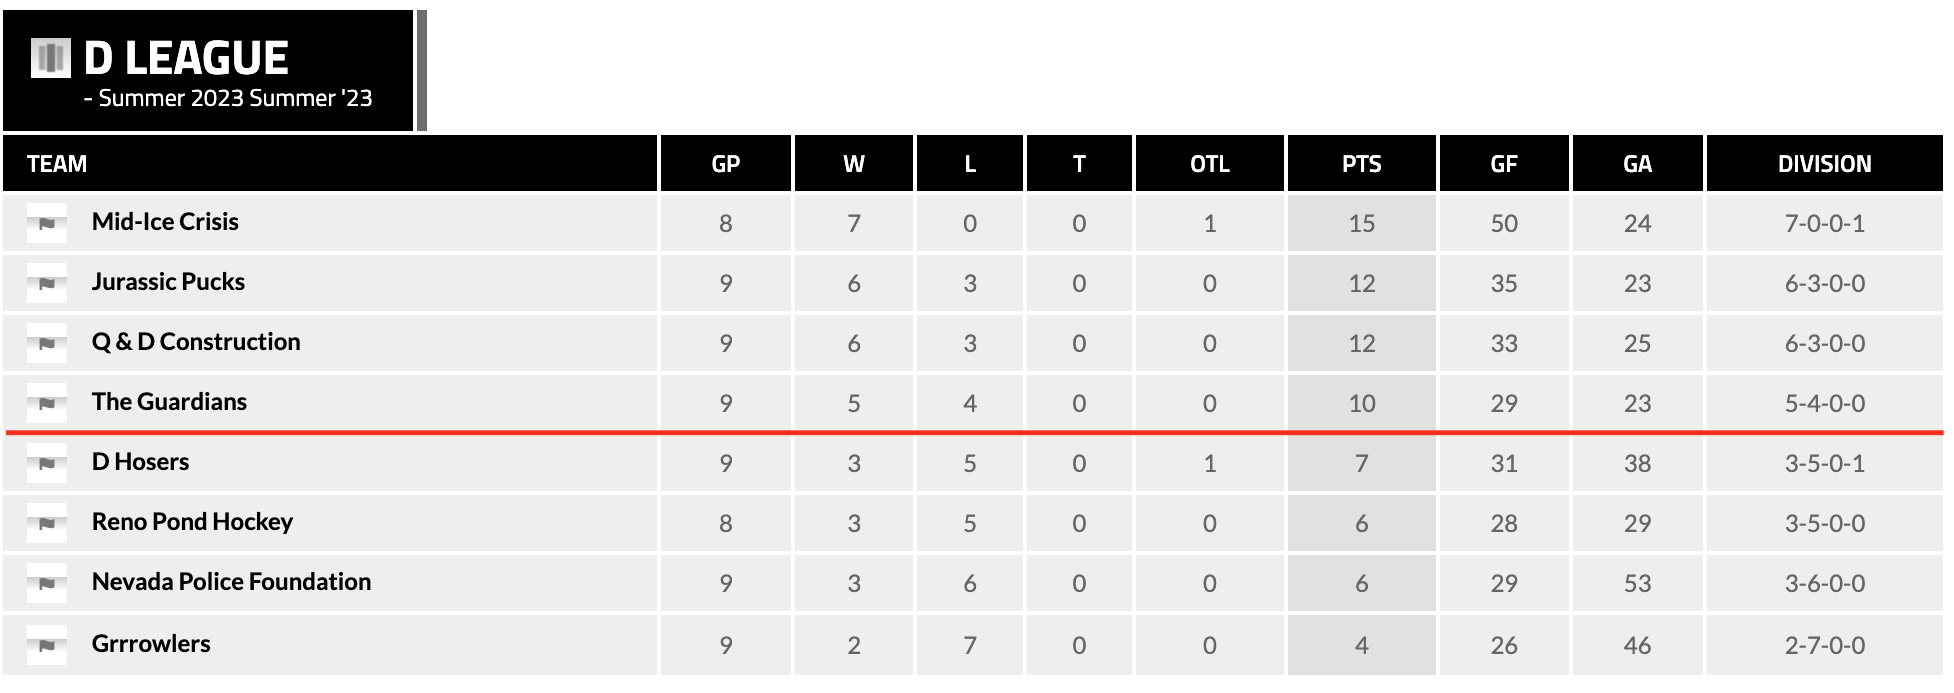Click the Q & D Construction flag icon

click(47, 343)
